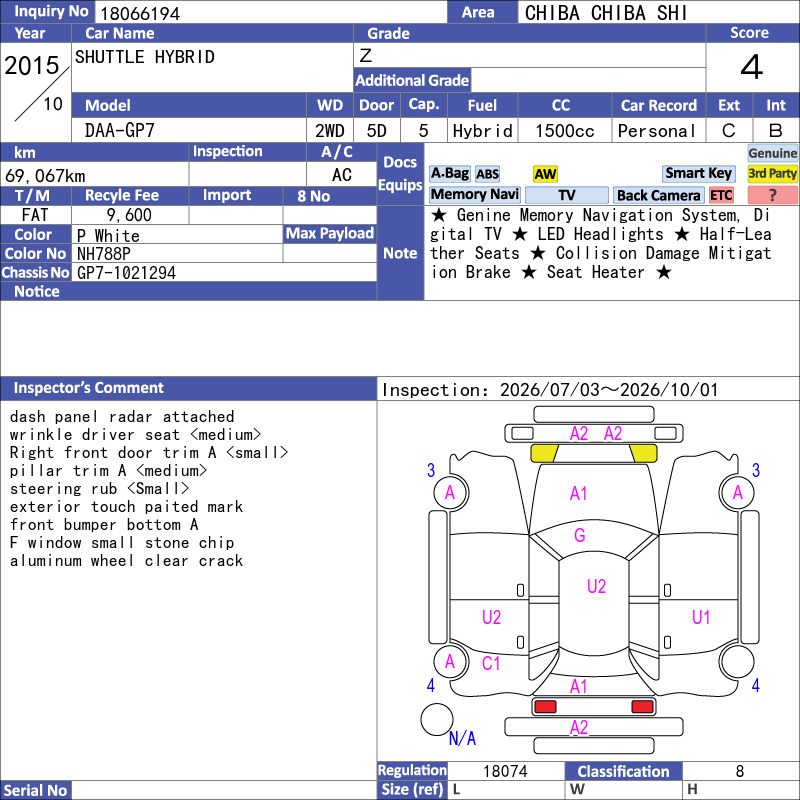The width and height of the screenshot is (800, 800).
Task: Click the Additional Grade label
Action: click(412, 80)
